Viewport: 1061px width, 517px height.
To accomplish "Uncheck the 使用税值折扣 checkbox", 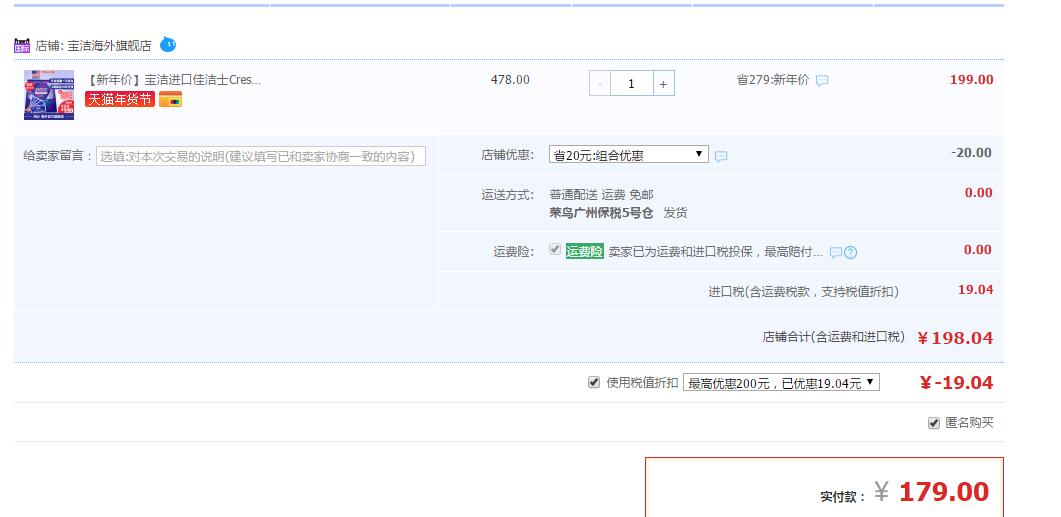I will tap(594, 383).
